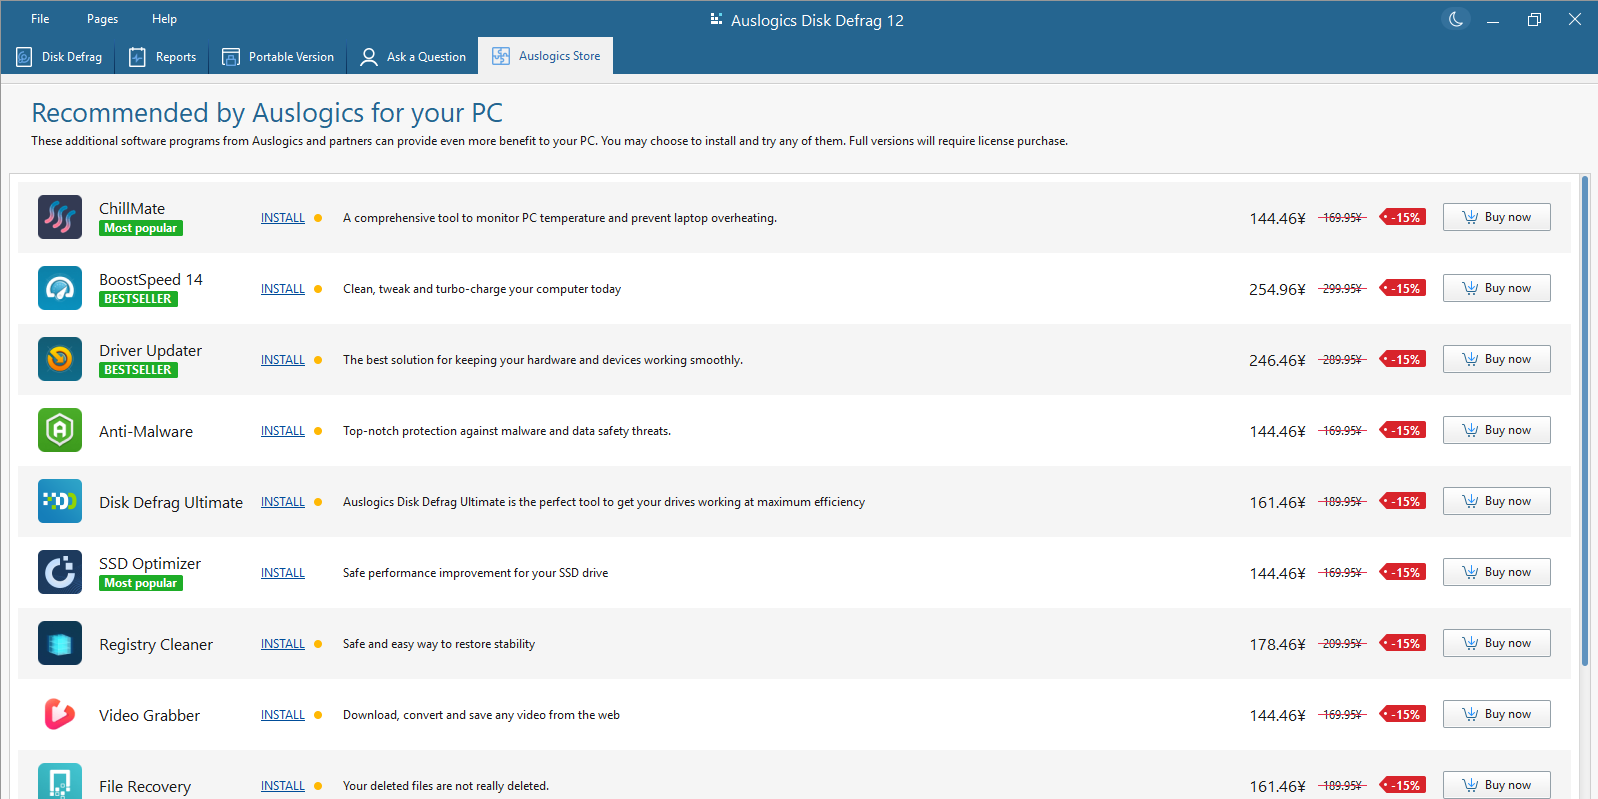
Task: Click the Anti-Malware shield icon
Action: [60, 430]
